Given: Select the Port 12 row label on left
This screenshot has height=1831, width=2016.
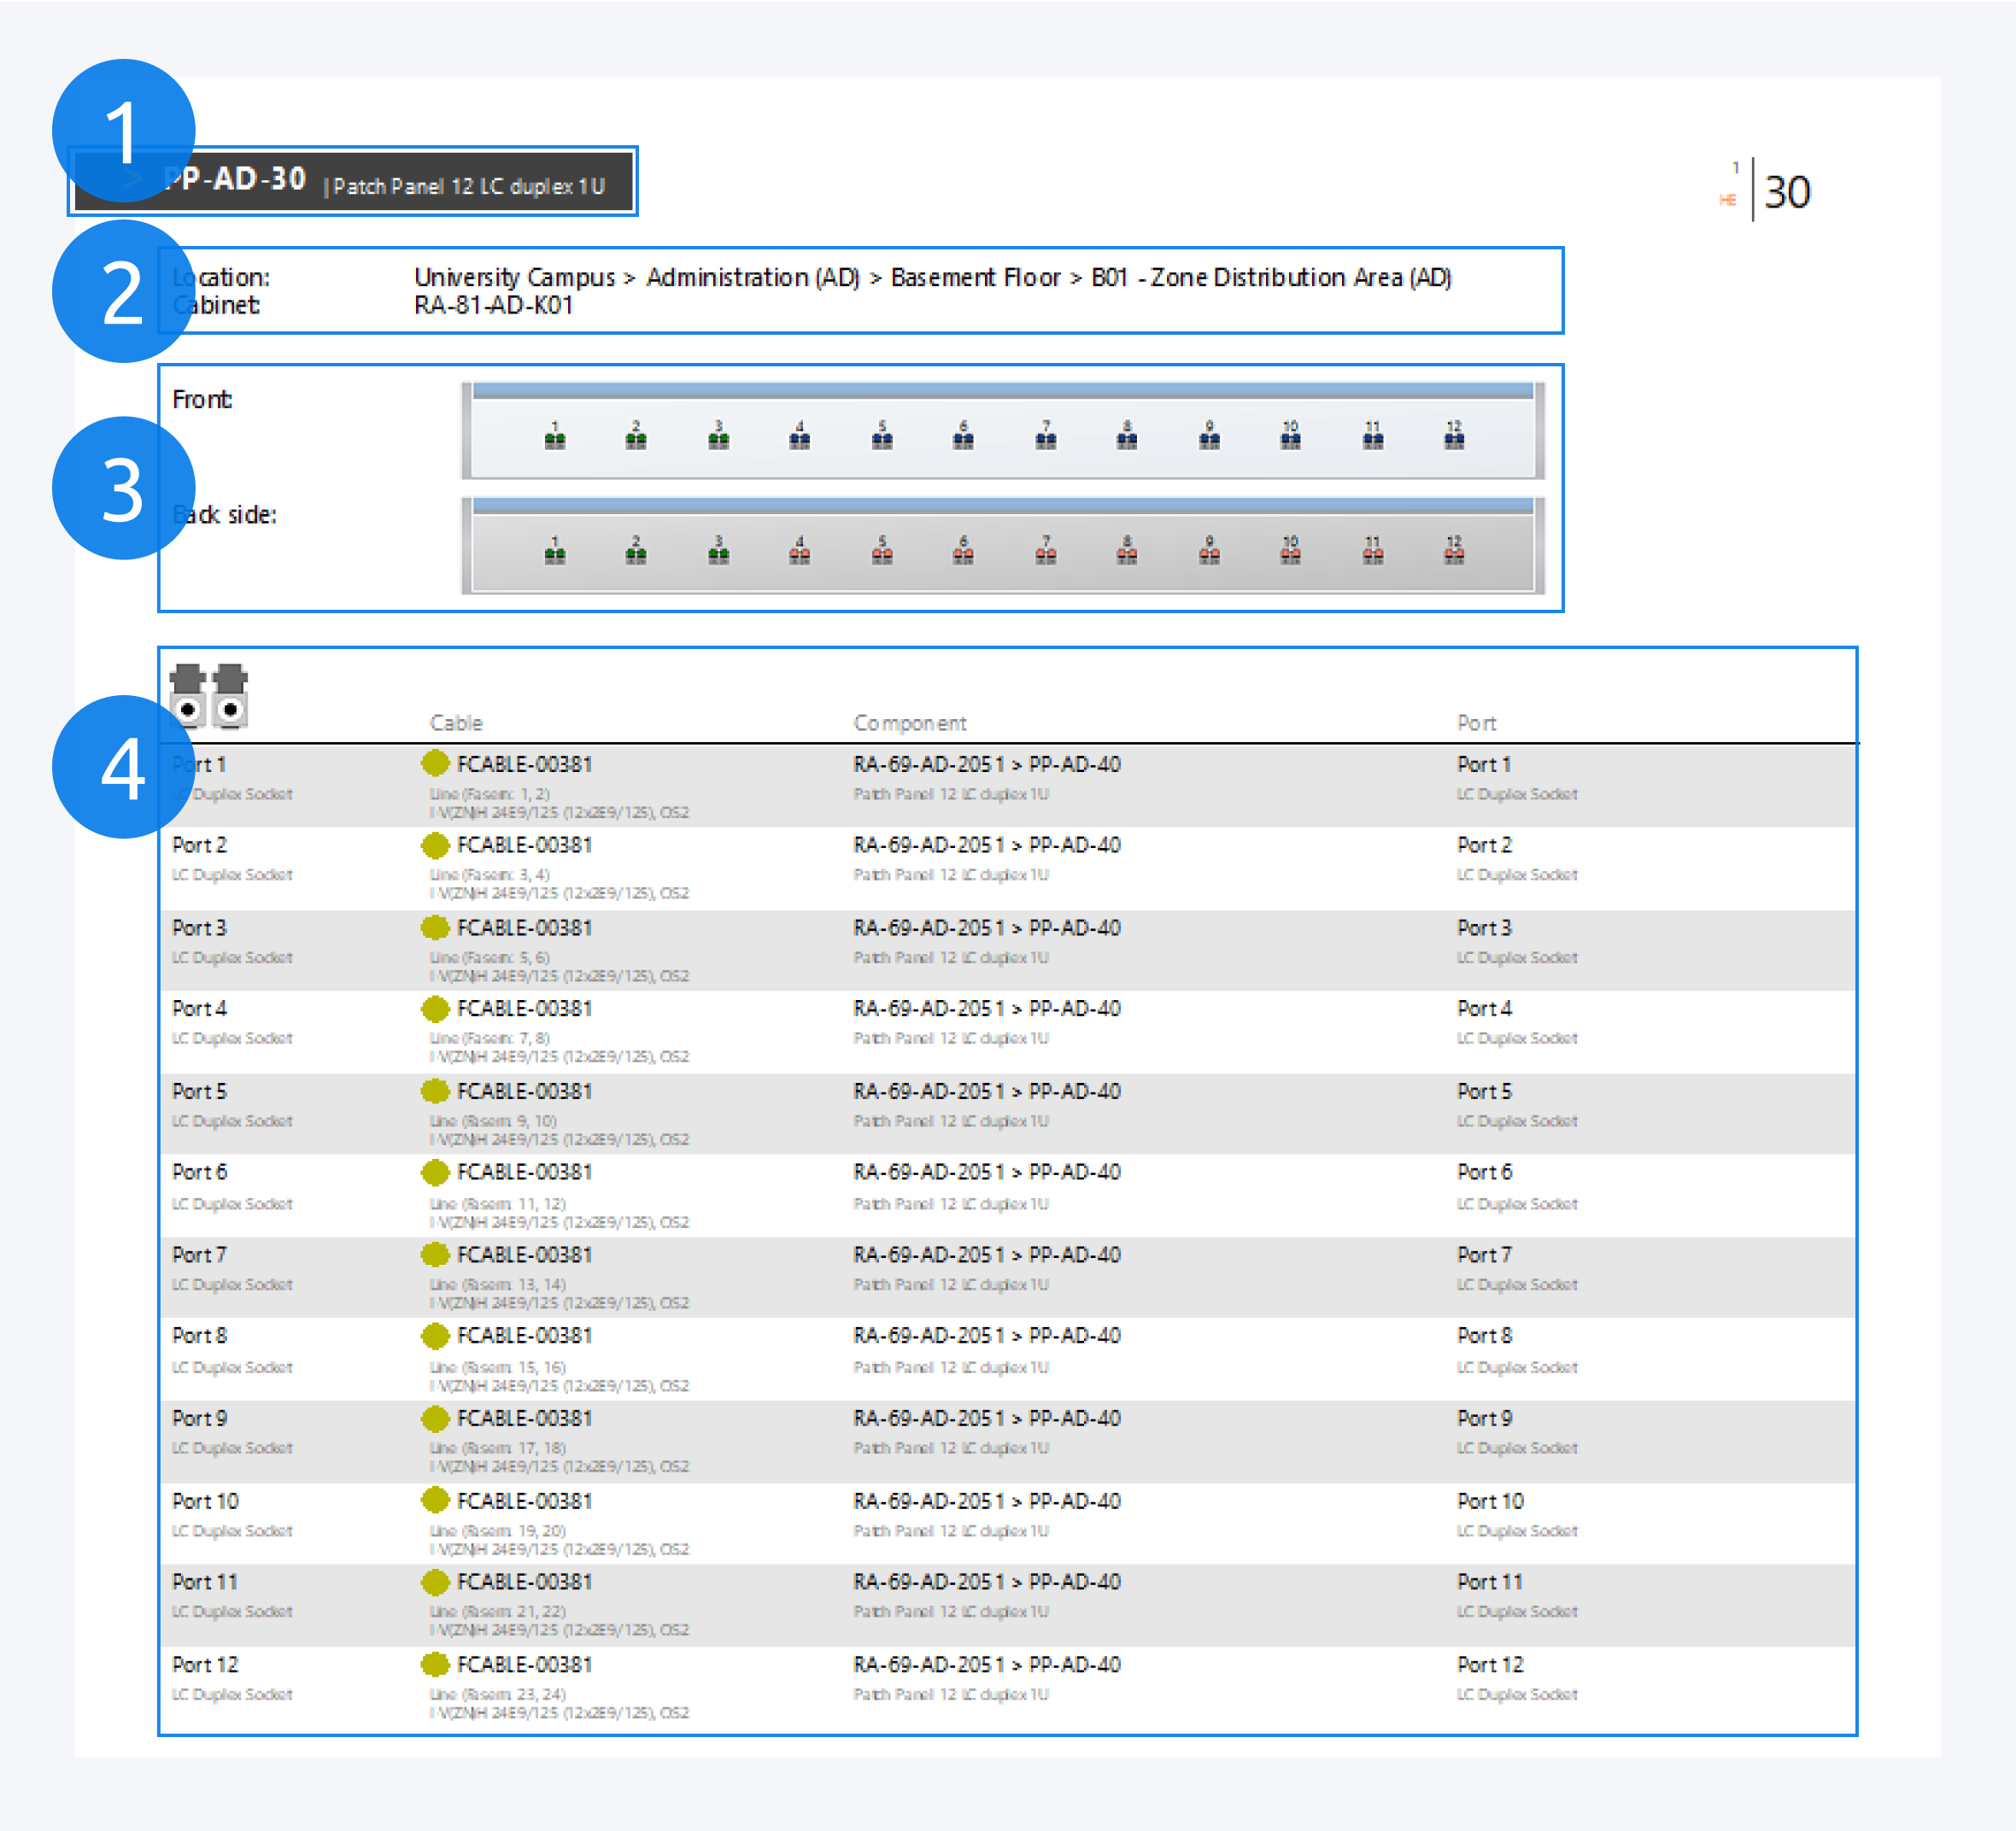Looking at the screenshot, I should coord(205,1665).
